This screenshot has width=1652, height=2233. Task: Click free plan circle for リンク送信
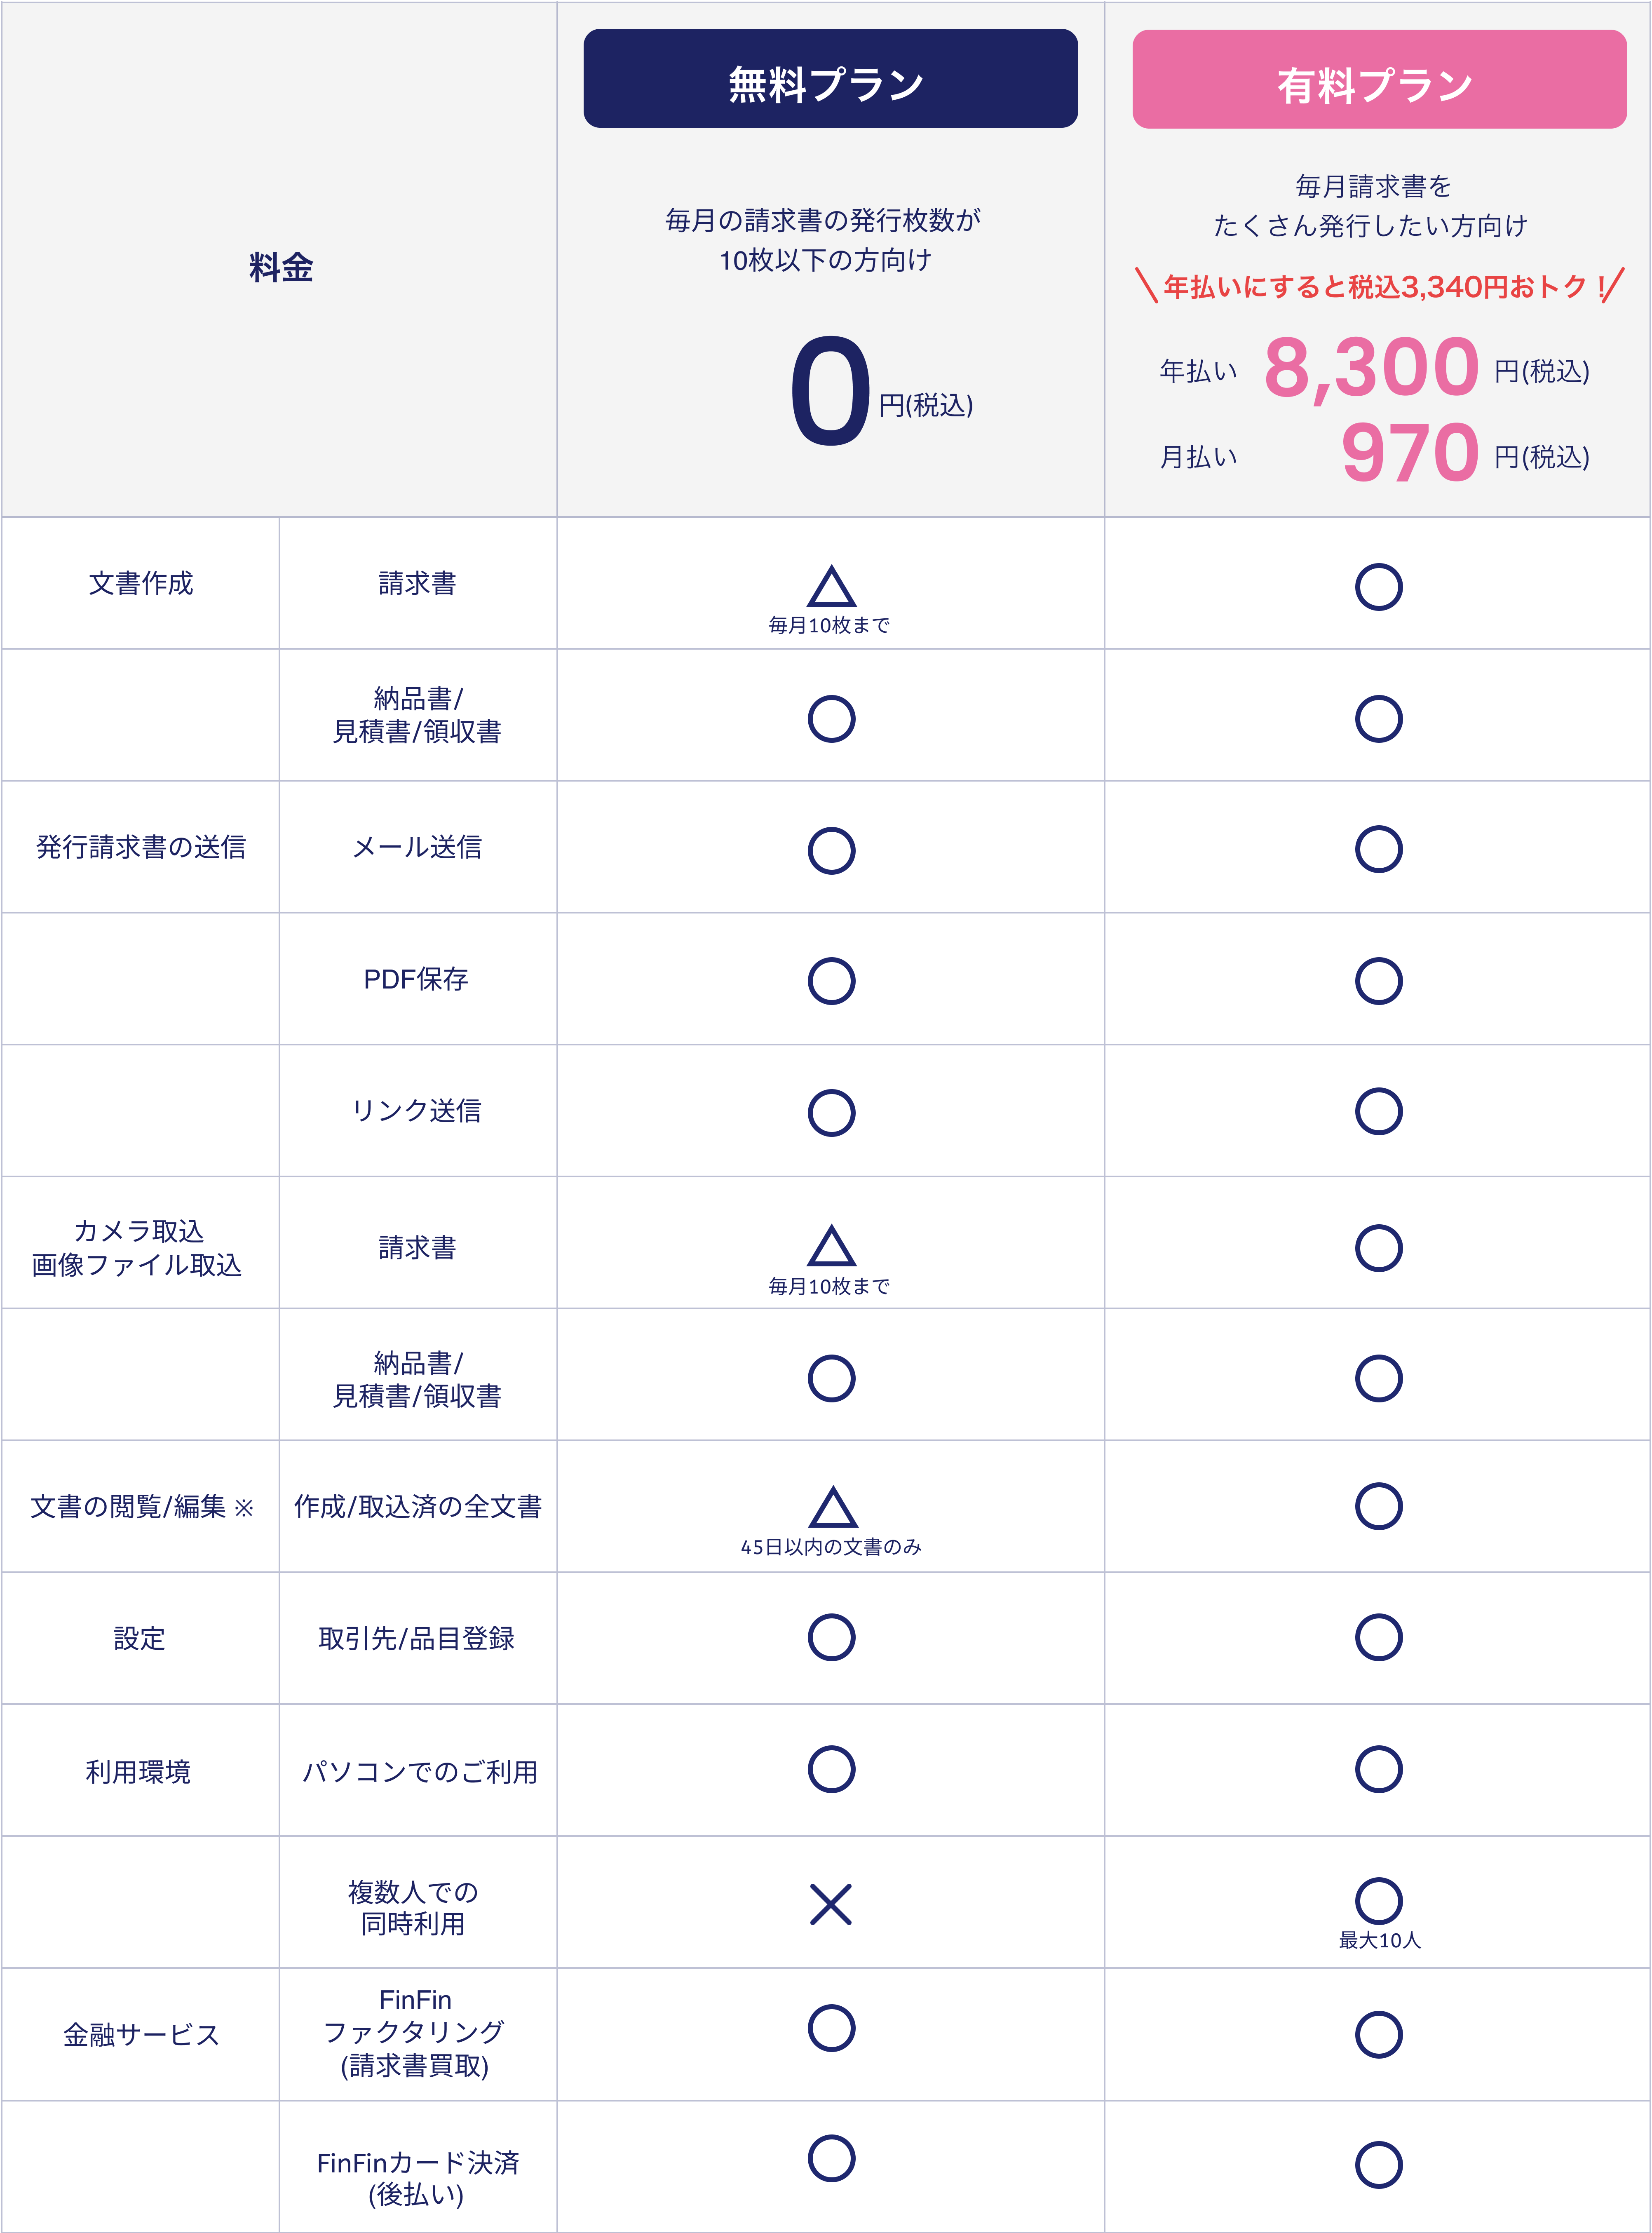[x=831, y=1113]
